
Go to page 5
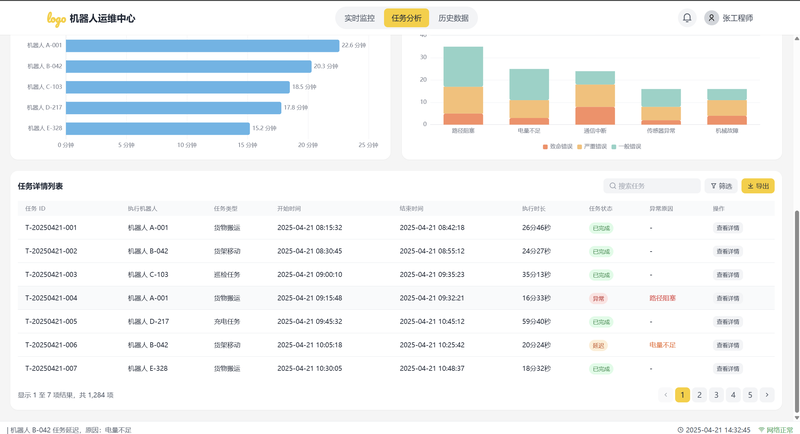click(x=750, y=395)
